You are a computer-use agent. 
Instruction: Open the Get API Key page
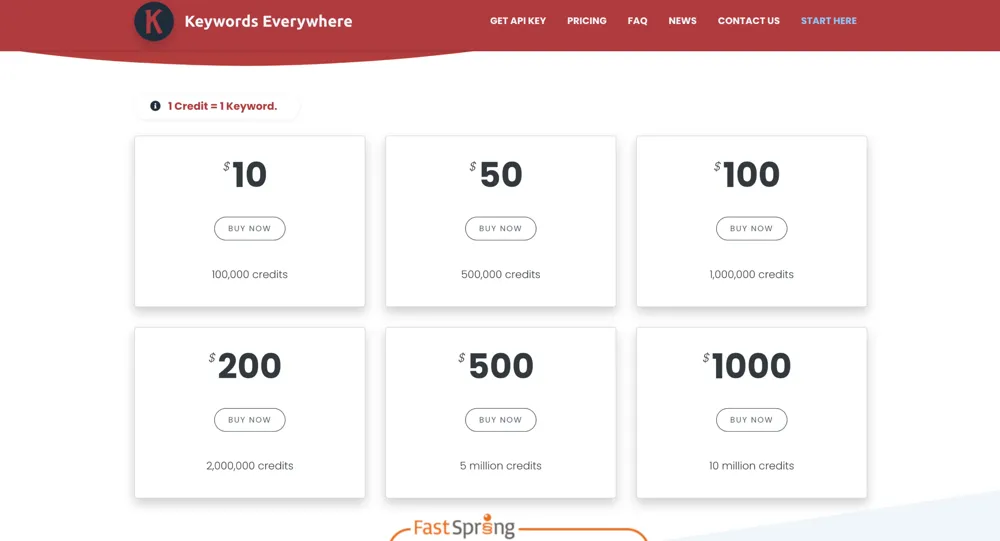tap(518, 21)
